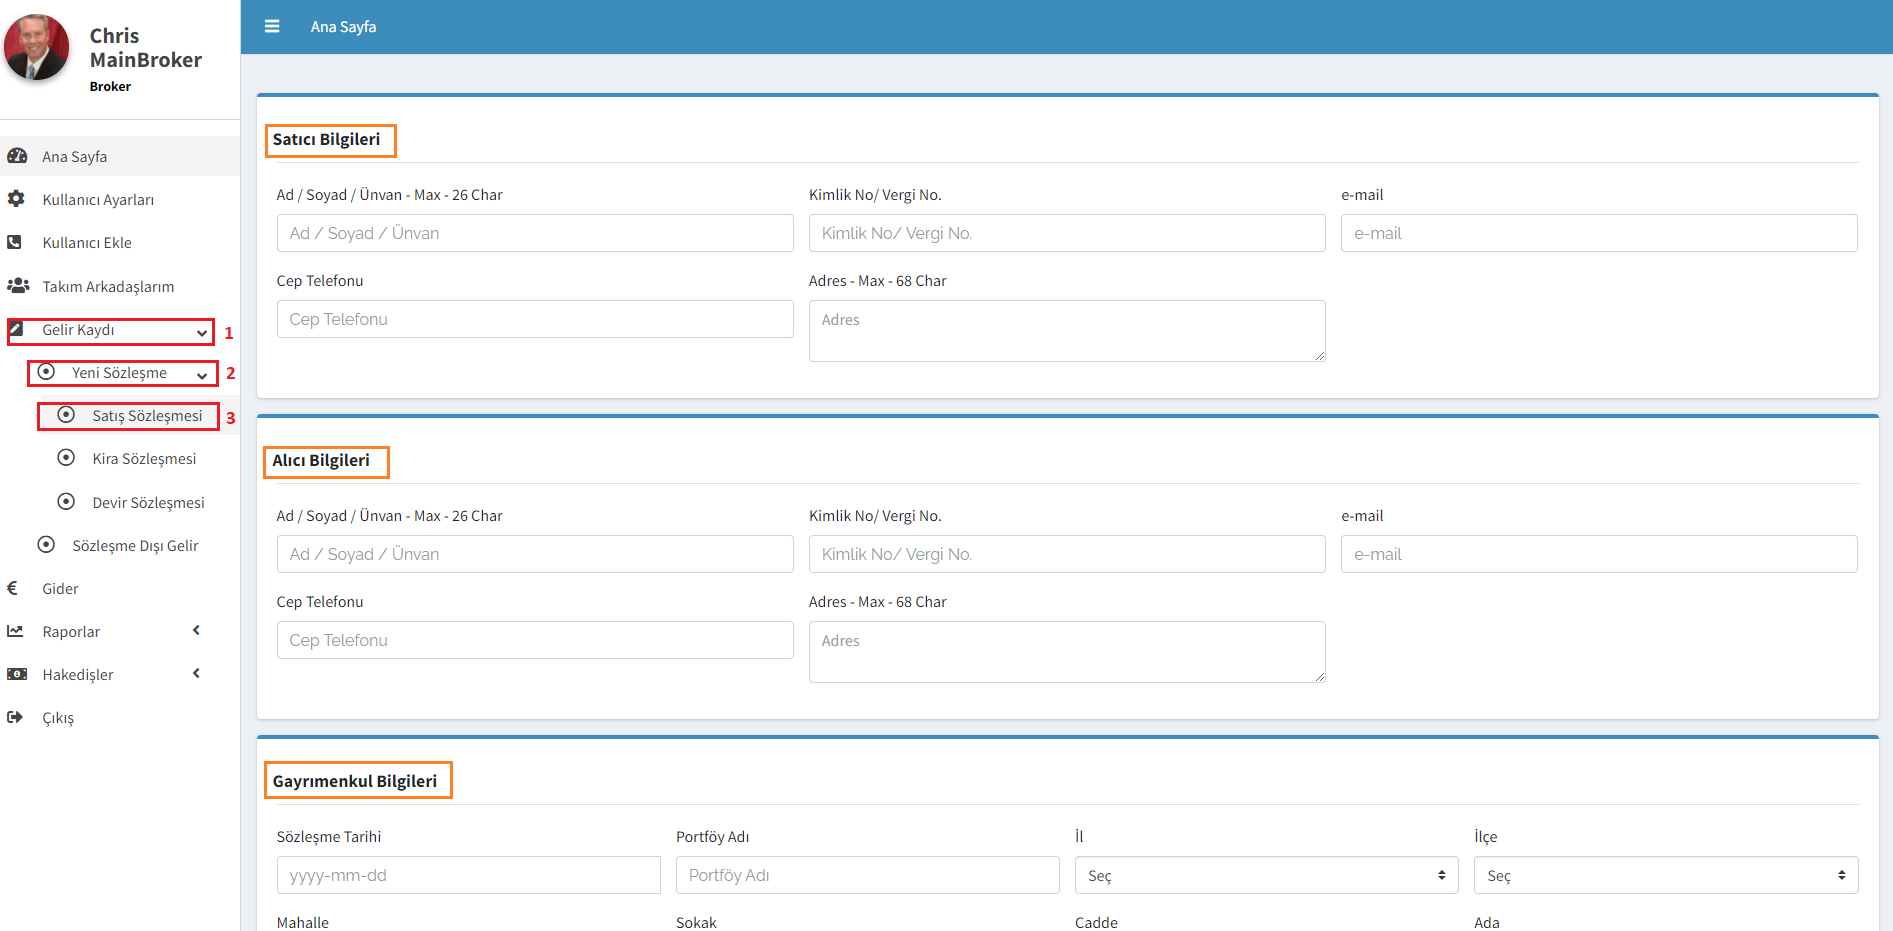Expand the Raporlar menu
The image size is (1893, 931).
click(x=196, y=630)
